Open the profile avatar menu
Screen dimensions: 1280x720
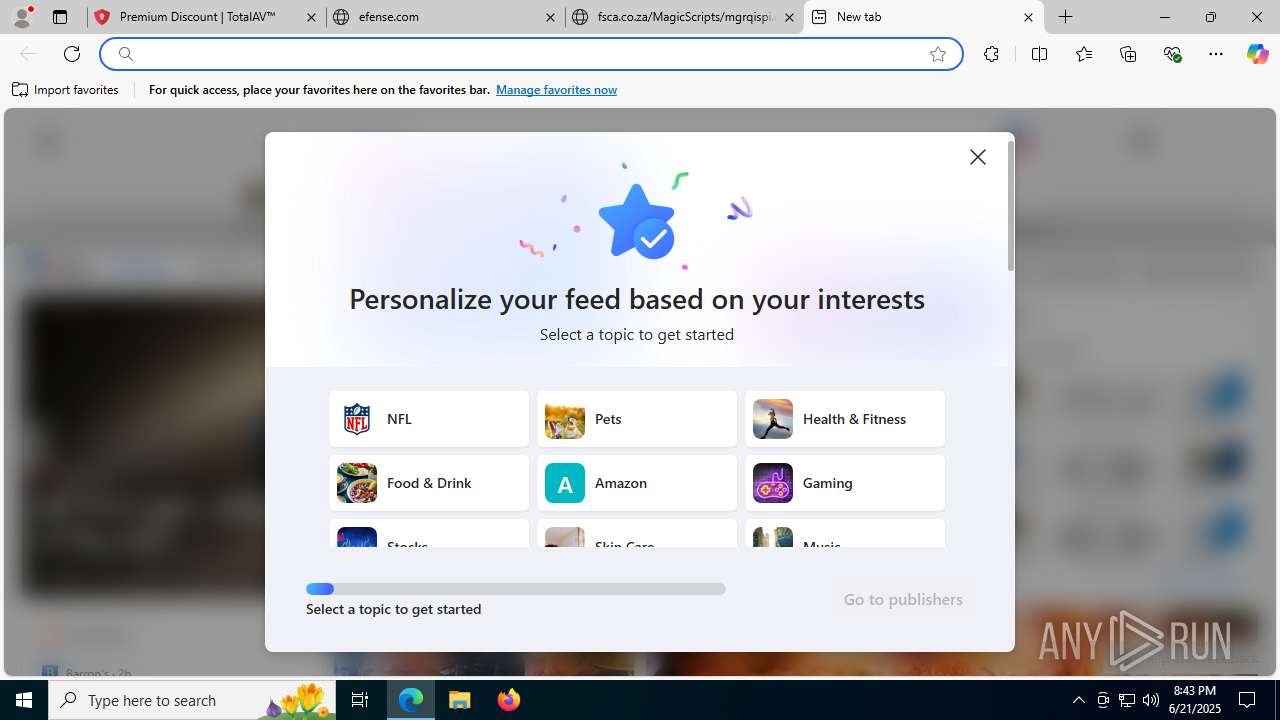[x=22, y=17]
